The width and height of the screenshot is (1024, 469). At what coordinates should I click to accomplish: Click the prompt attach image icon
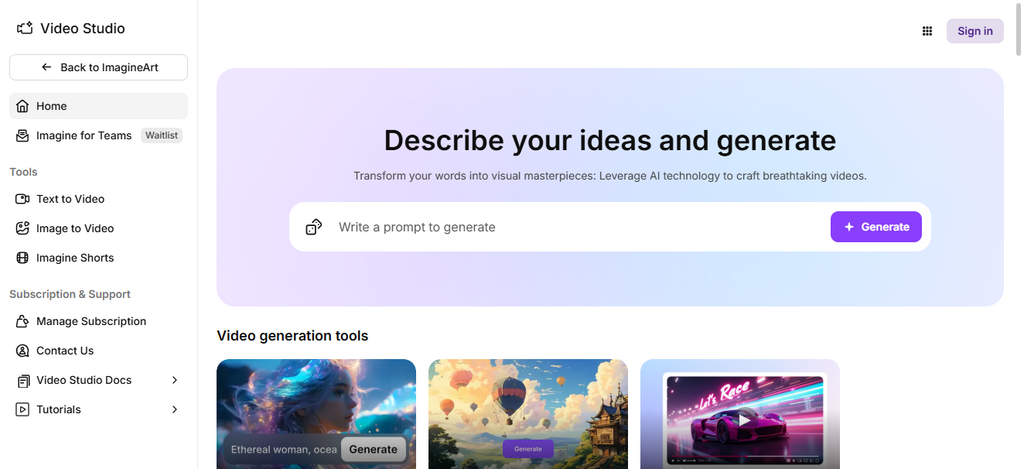pyautogui.click(x=314, y=227)
